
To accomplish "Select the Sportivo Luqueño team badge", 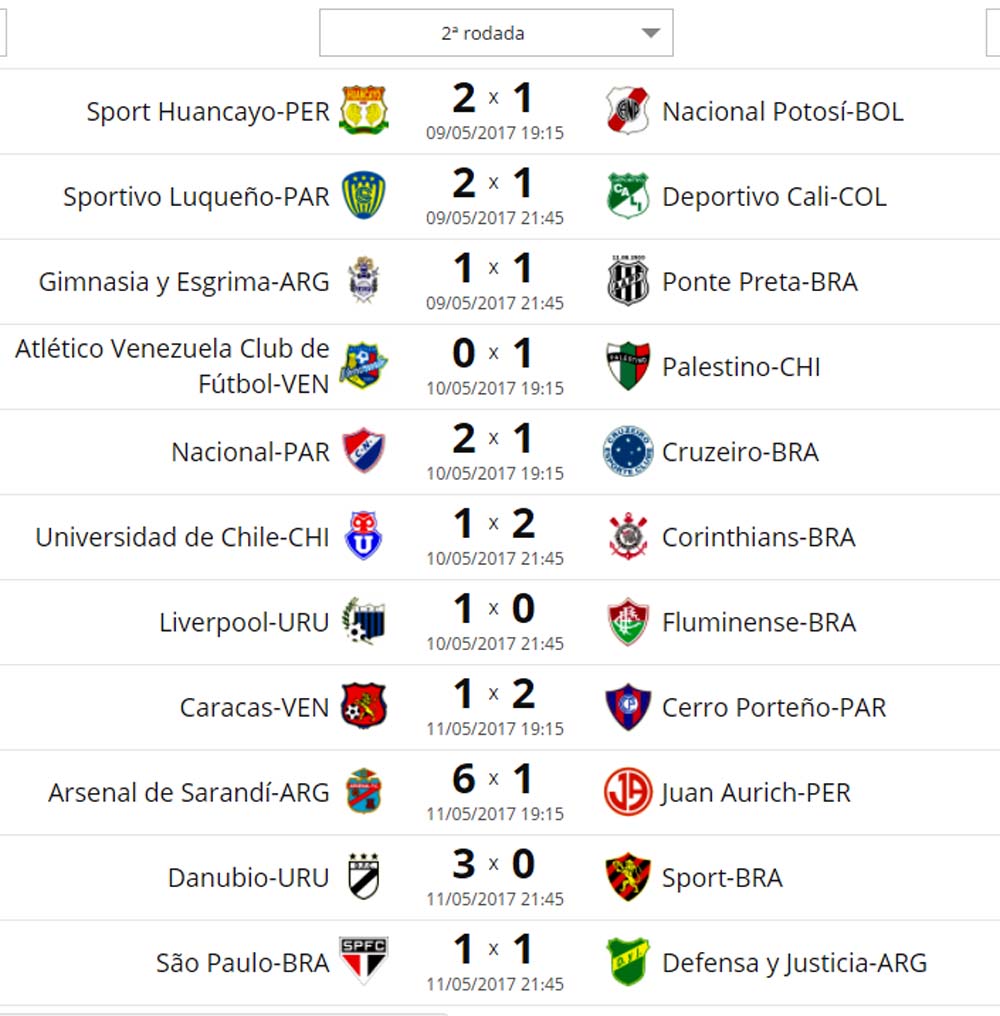I will click(363, 195).
